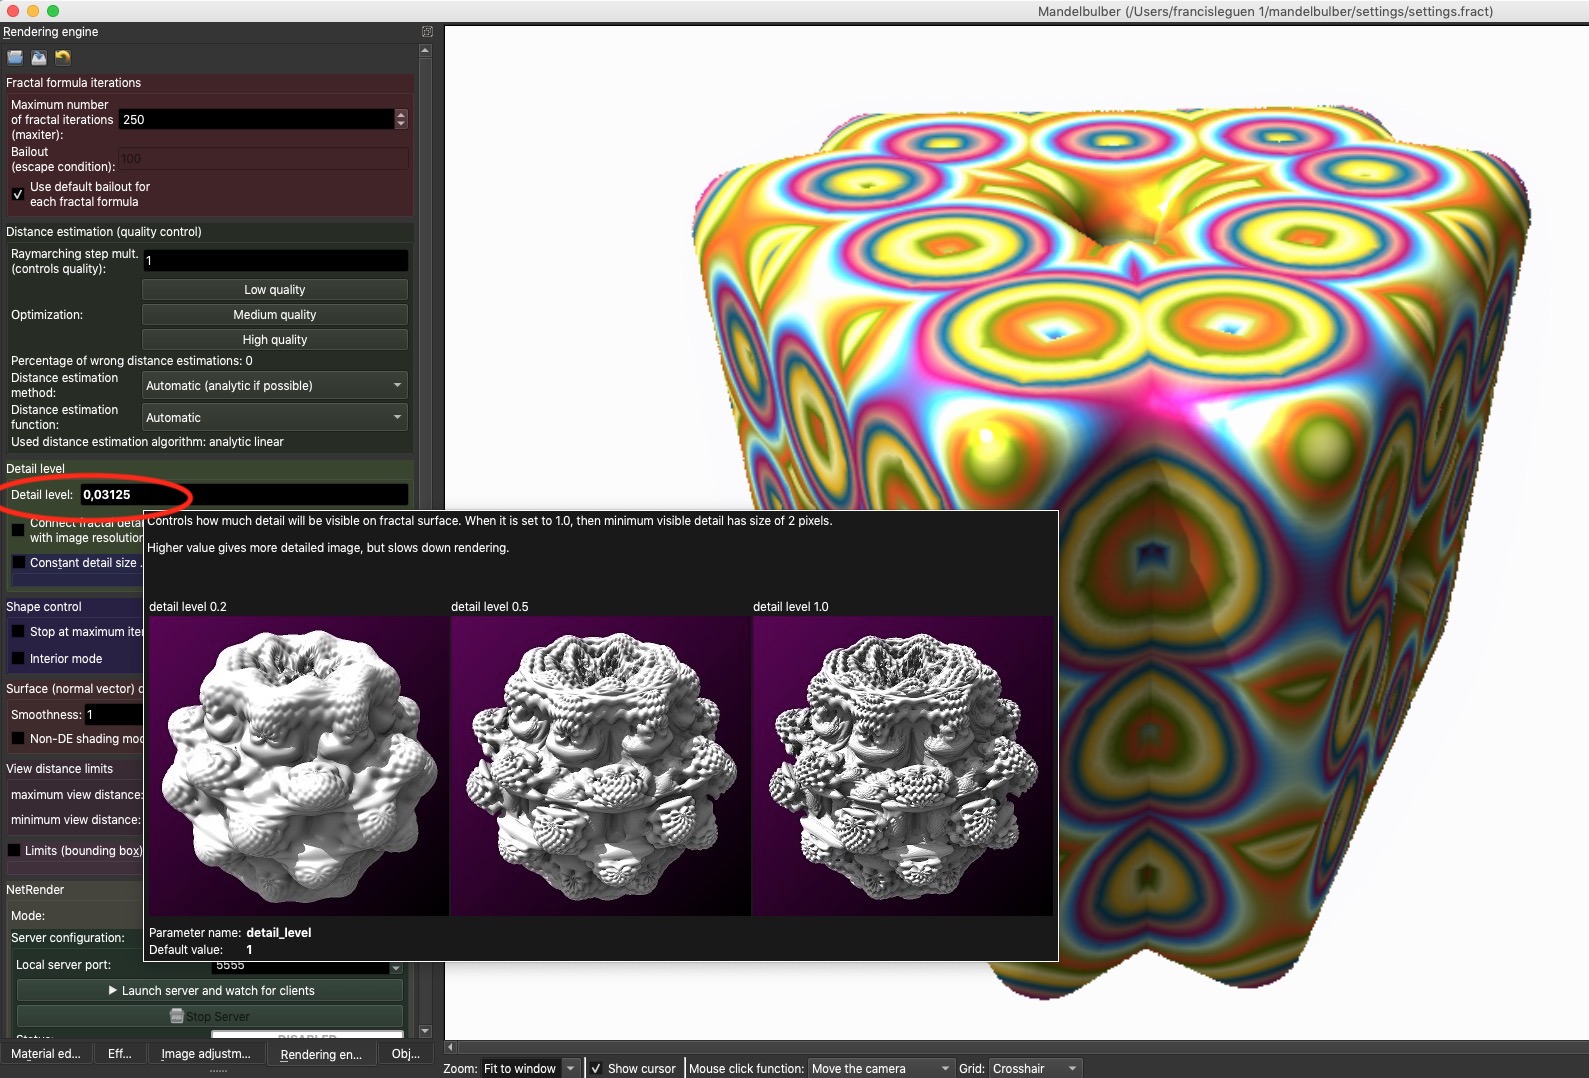Click the play icon on Launch server button
Viewport: 1589px width, 1078px height.
coord(113,990)
